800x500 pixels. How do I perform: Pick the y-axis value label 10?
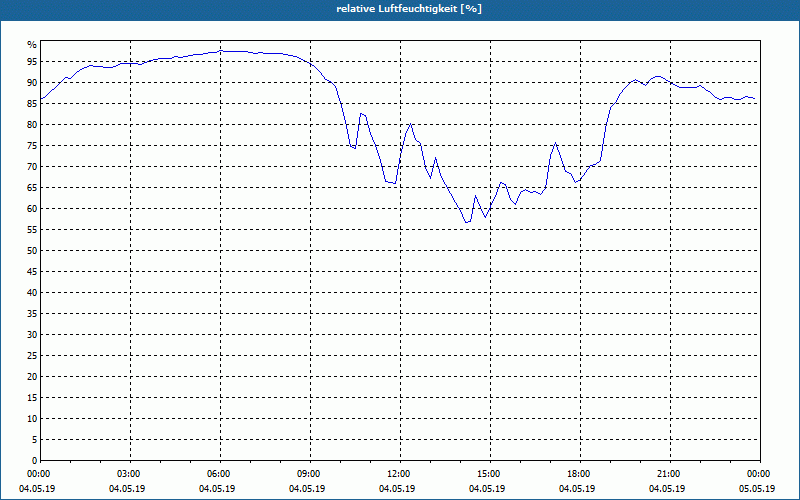click(32, 419)
